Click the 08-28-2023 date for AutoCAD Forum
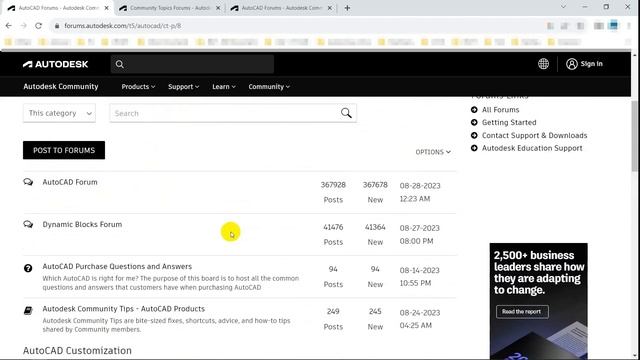This screenshot has width=640, height=360. (420, 186)
